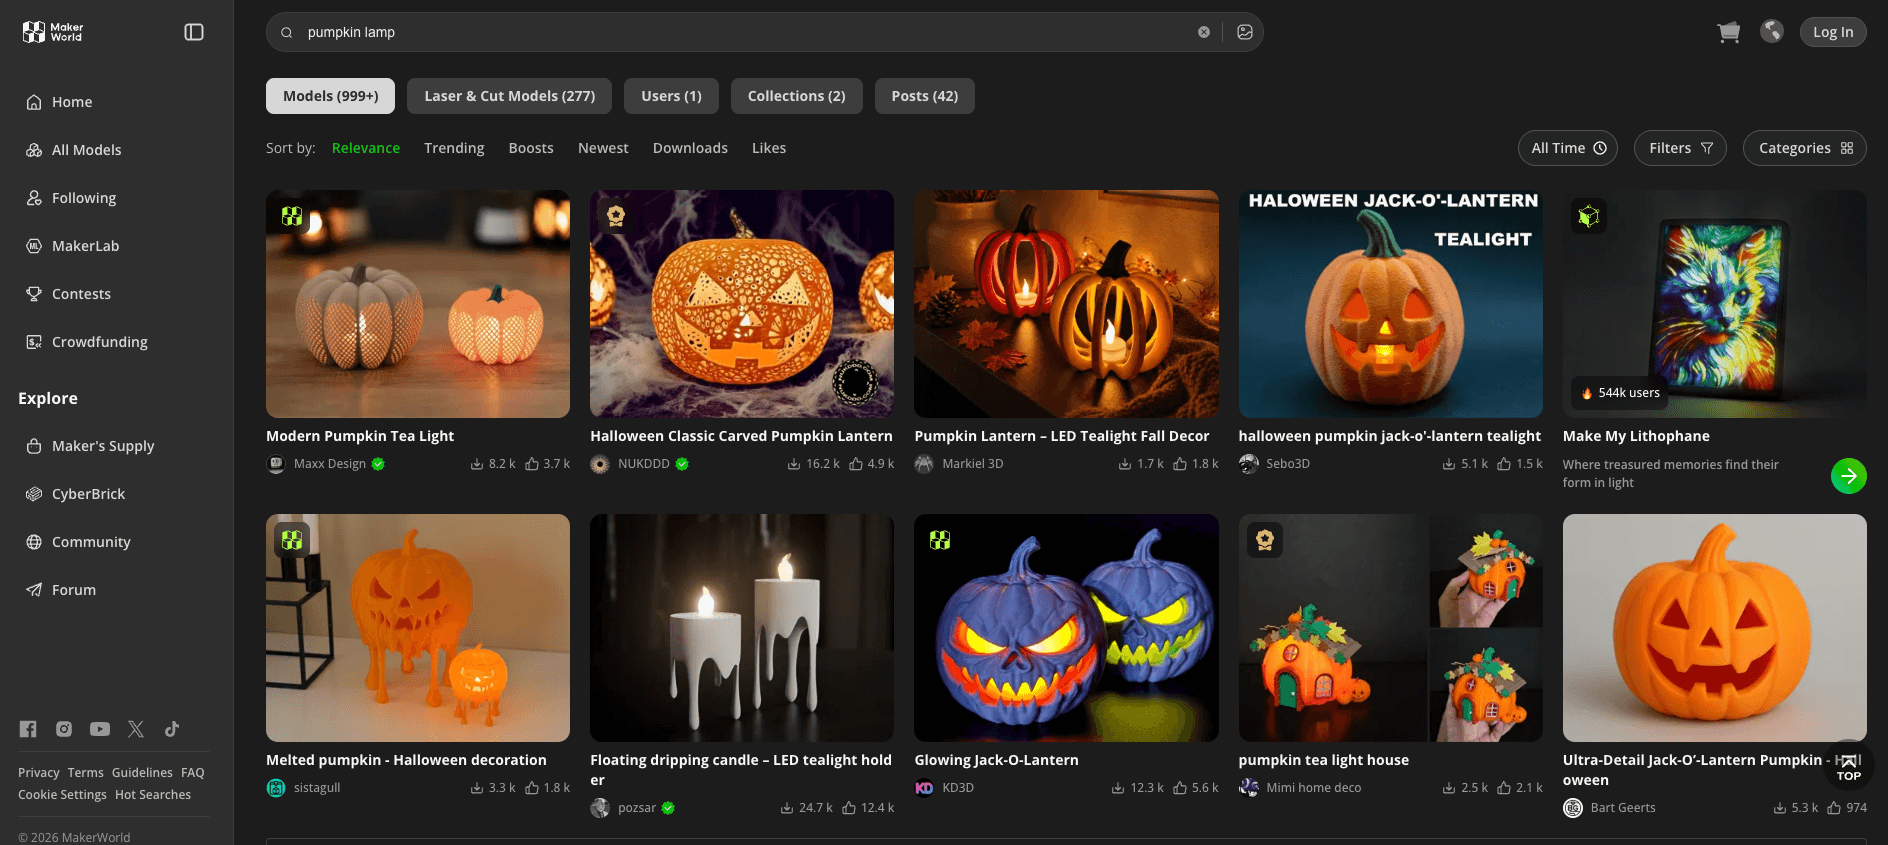Viewport: 1888px width, 845px height.
Task: Collapse the sidebar panel
Action: point(194,32)
